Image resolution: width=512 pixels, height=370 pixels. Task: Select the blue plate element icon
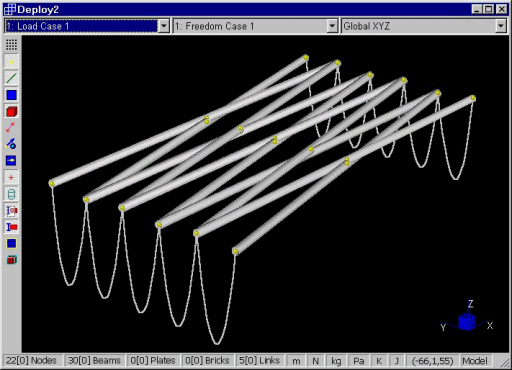[11, 95]
